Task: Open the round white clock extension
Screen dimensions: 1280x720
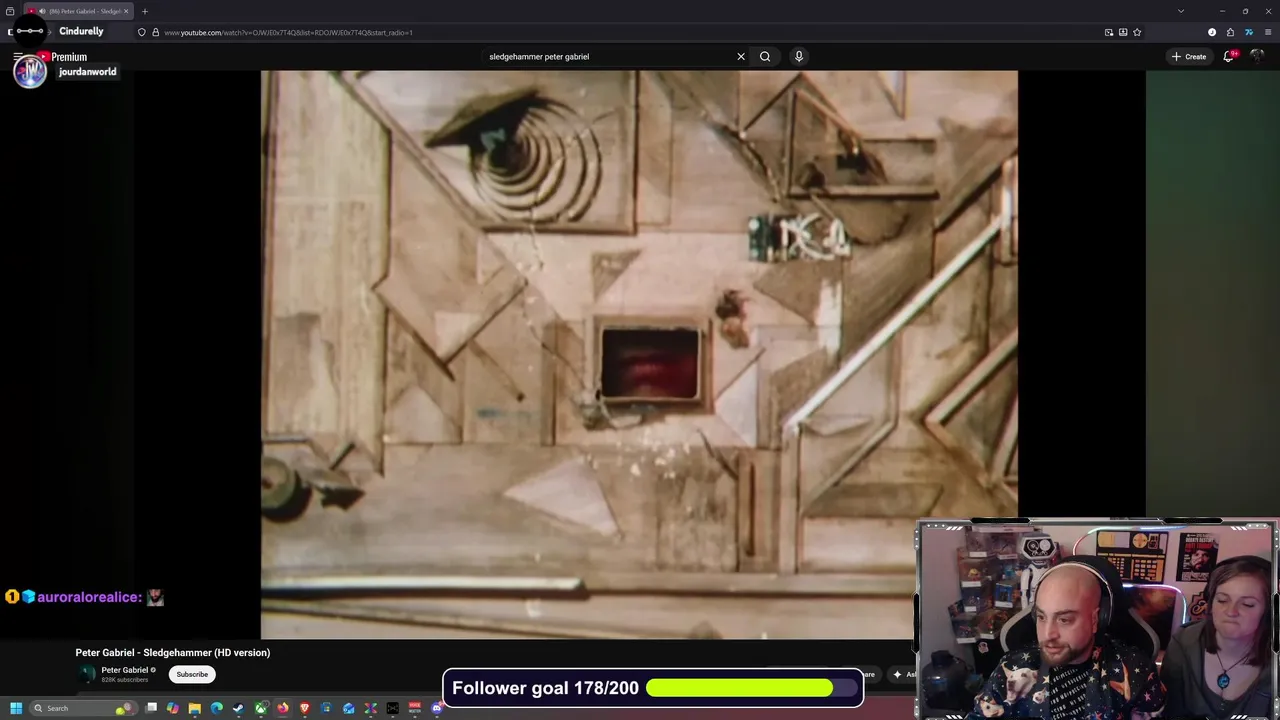Action: (1212, 32)
